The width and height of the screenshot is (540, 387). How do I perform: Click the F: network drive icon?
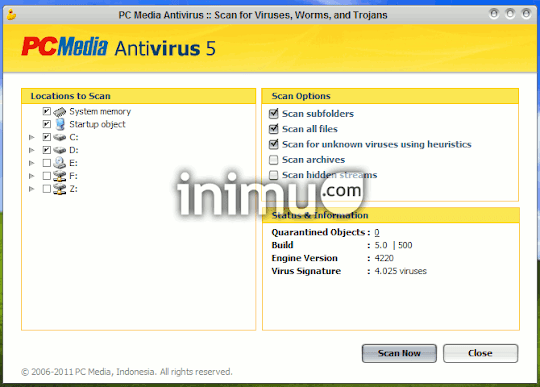click(60, 176)
